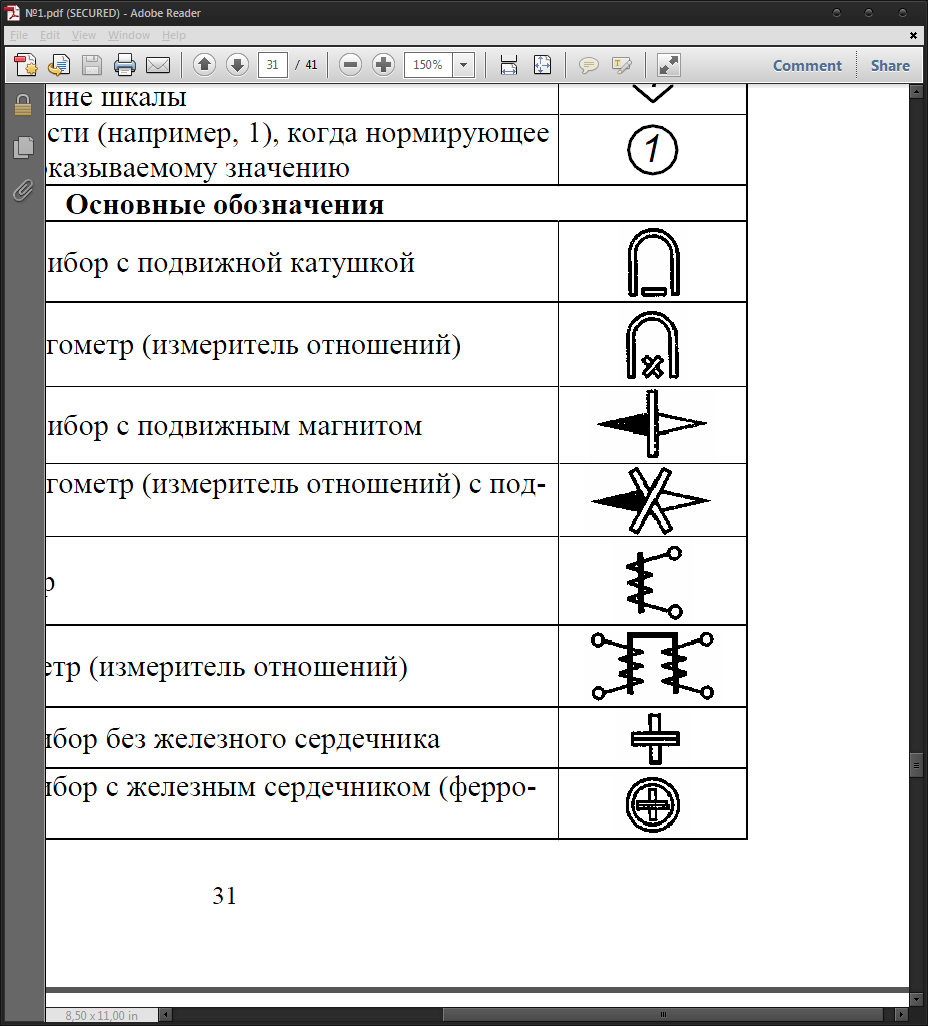Screen dimensions: 928x1026
Task: Open the File menu
Action: click(19, 35)
